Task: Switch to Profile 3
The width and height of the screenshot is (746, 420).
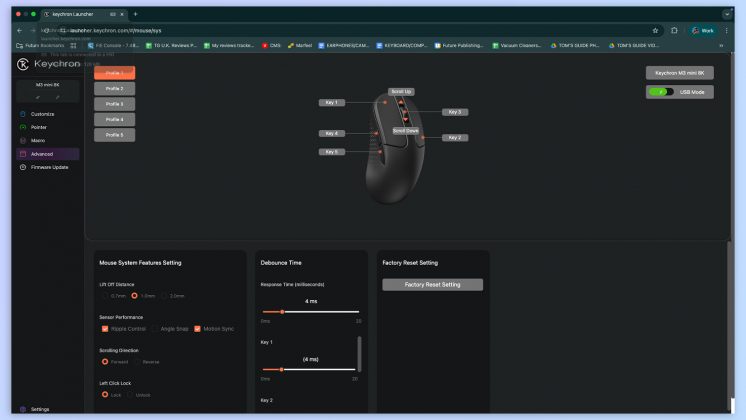Action: [114, 104]
